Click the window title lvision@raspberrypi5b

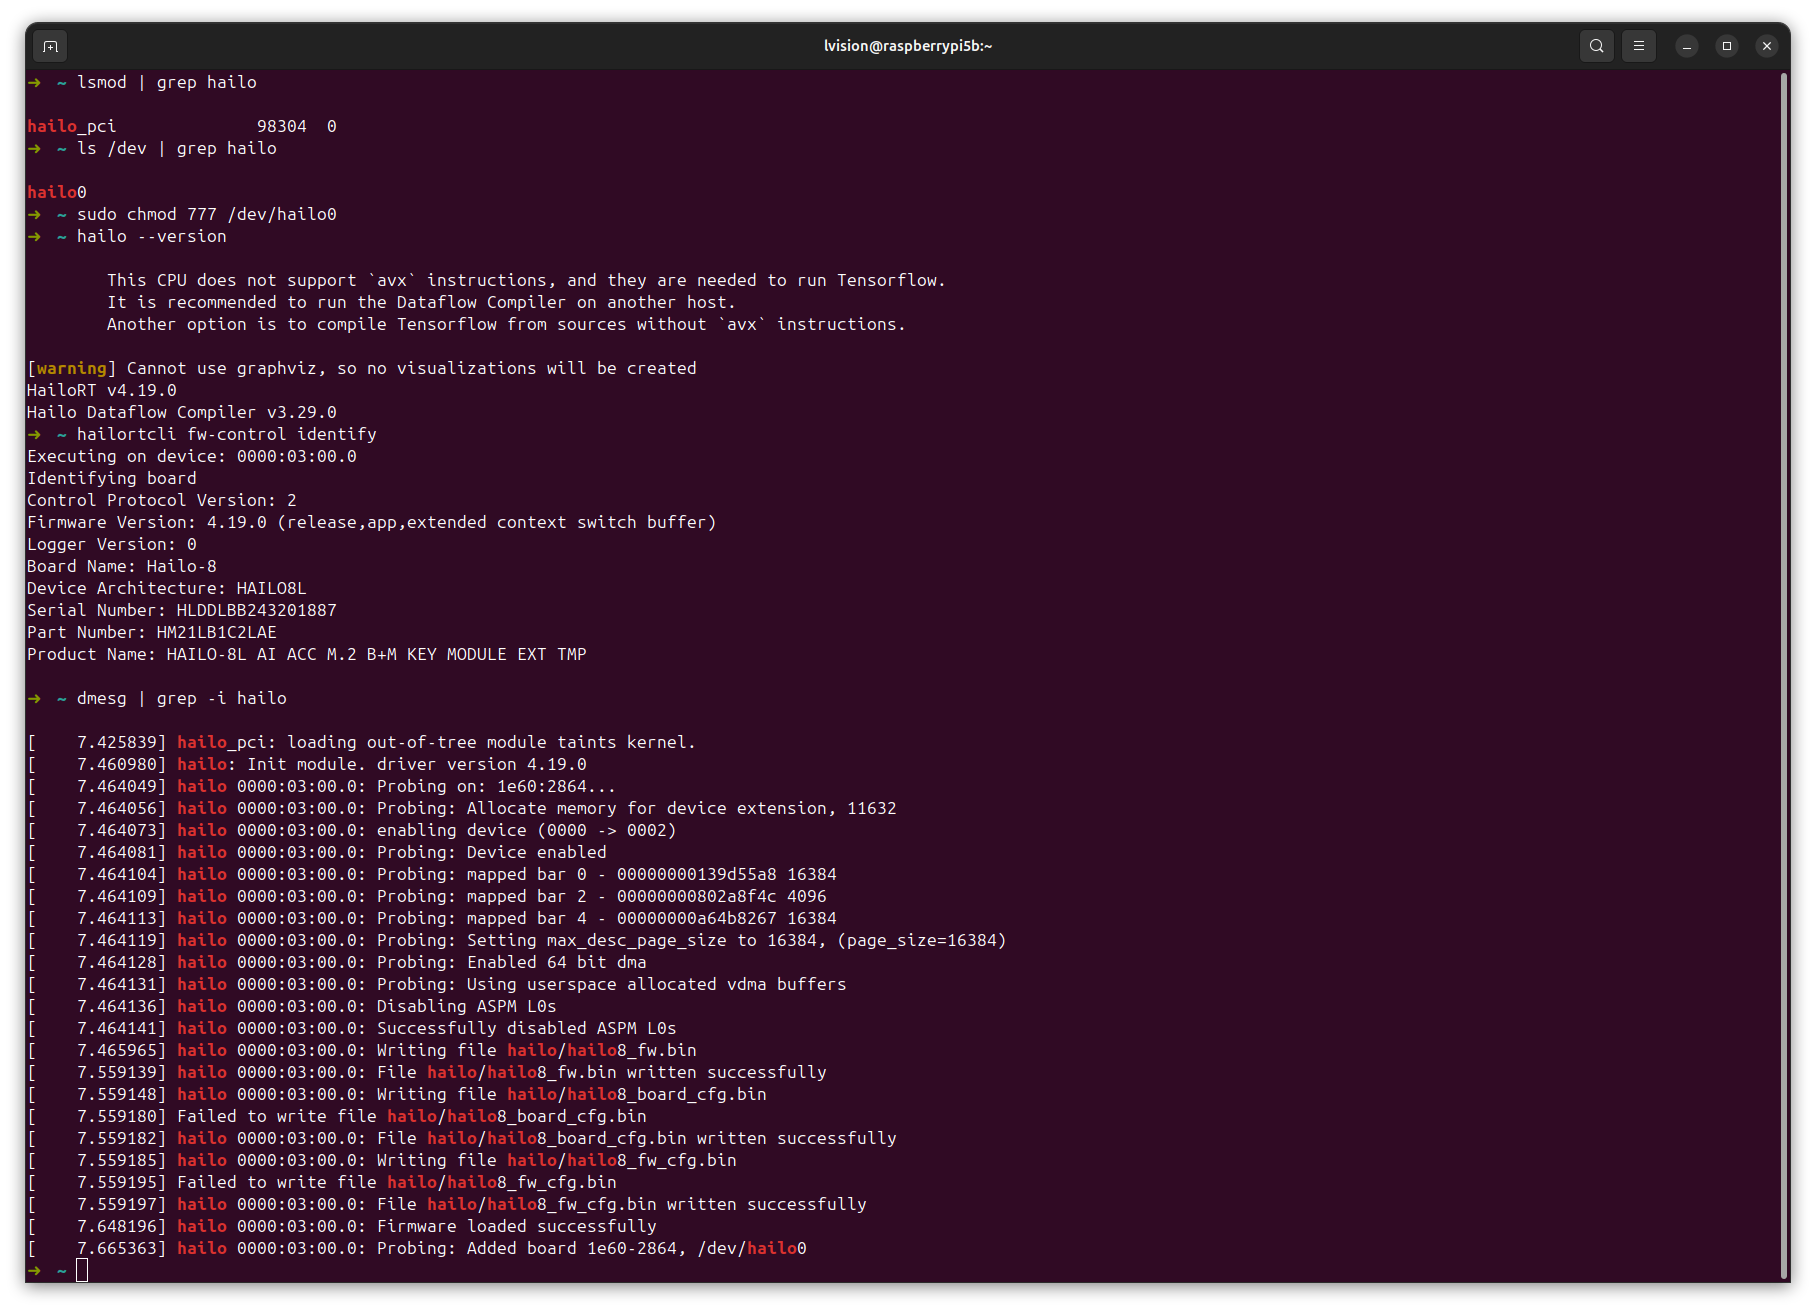[908, 46]
